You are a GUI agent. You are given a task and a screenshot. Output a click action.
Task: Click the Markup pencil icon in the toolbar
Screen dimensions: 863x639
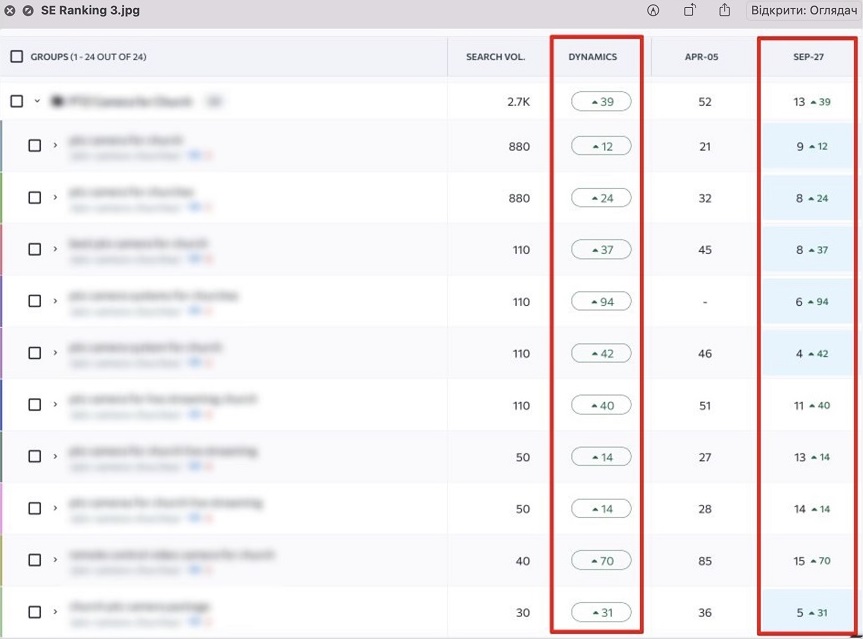tap(653, 10)
